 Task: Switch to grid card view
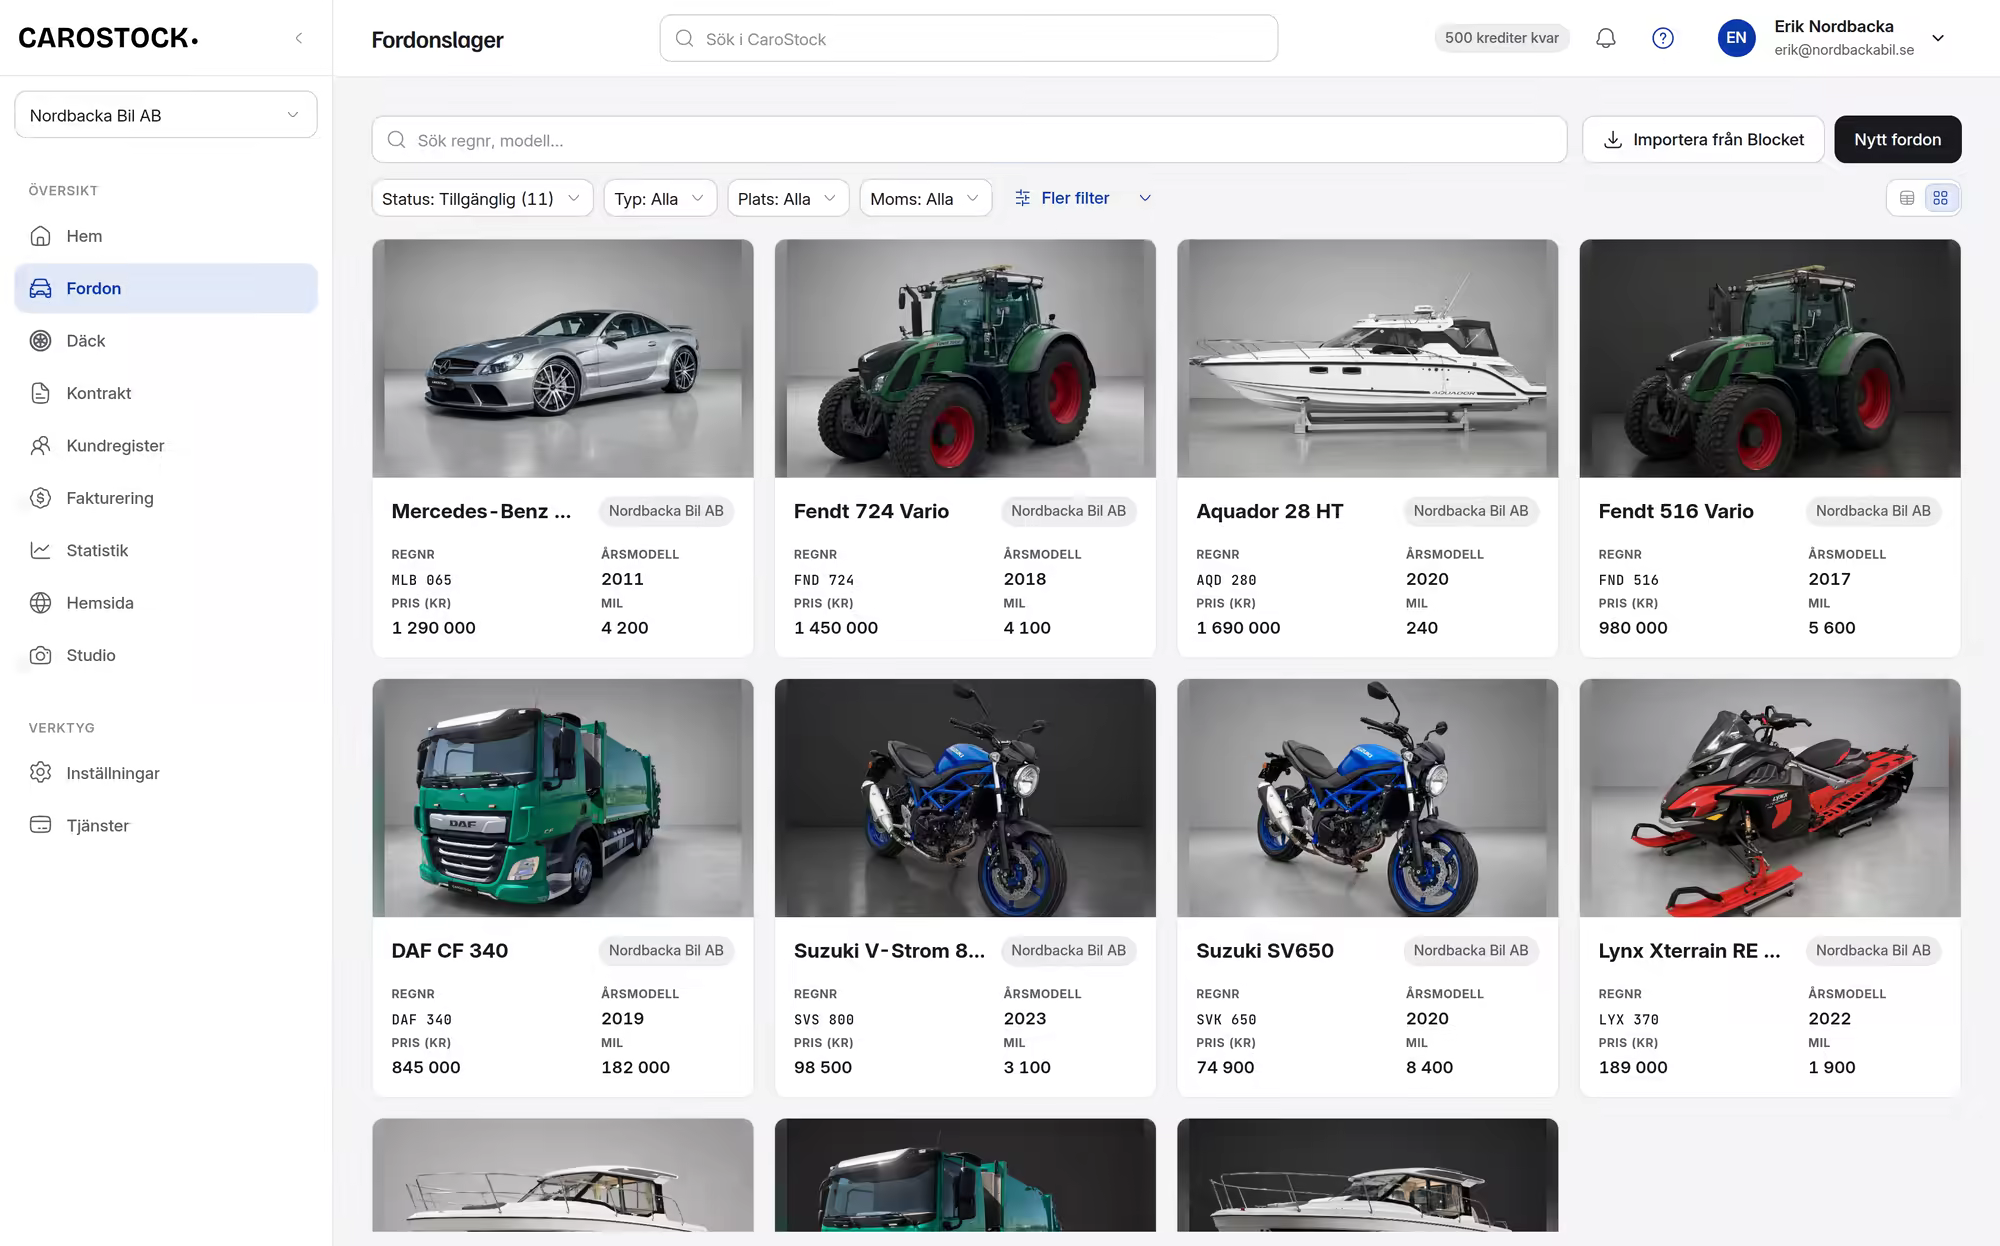1941,198
